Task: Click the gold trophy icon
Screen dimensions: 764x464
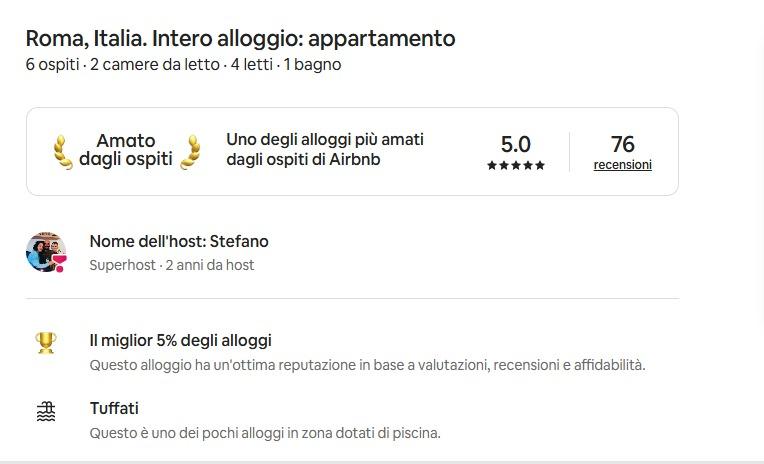Action: pyautogui.click(x=46, y=343)
